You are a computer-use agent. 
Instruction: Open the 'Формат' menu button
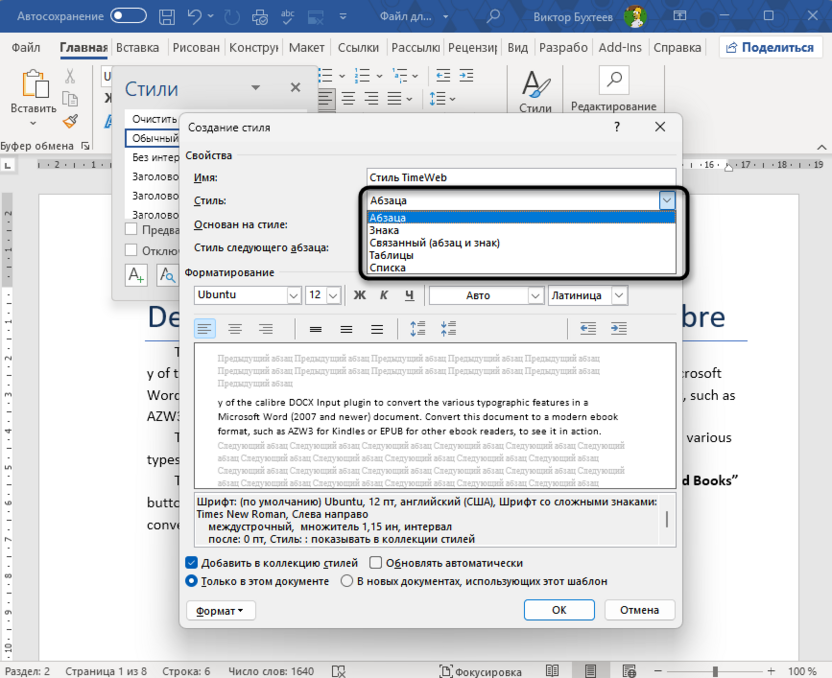pos(220,610)
